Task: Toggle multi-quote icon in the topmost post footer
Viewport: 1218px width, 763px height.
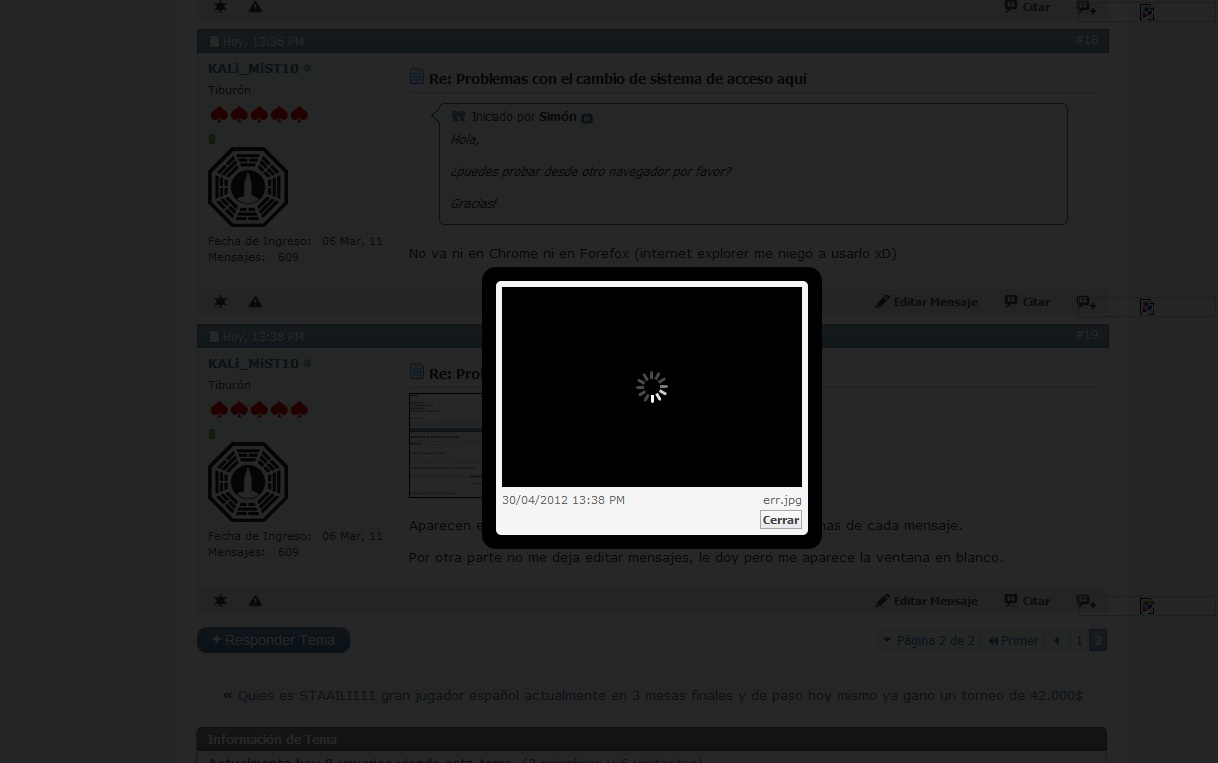Action: (x=1087, y=7)
